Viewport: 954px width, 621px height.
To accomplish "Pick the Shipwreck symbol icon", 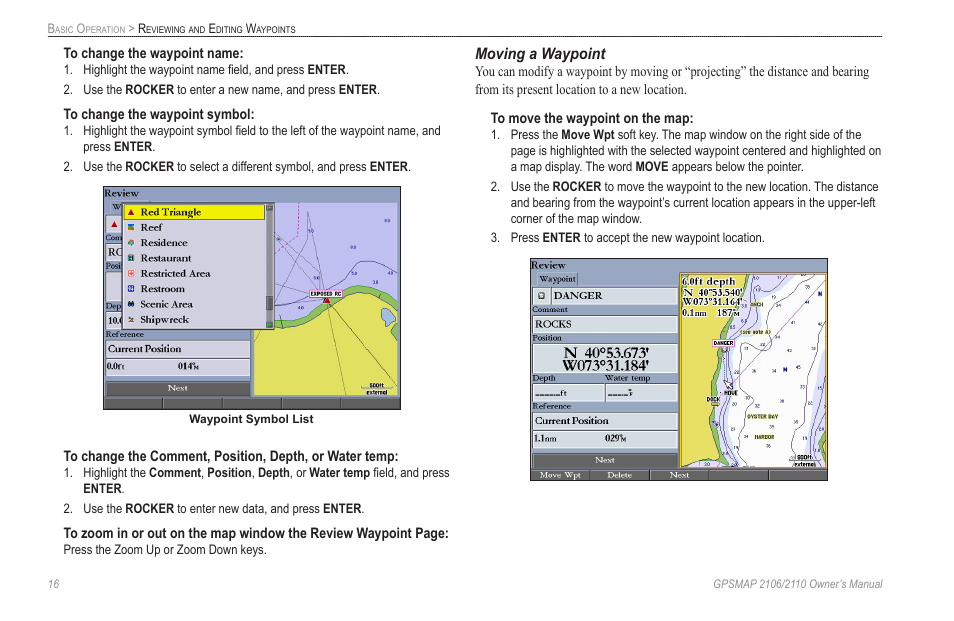I will click(131, 319).
